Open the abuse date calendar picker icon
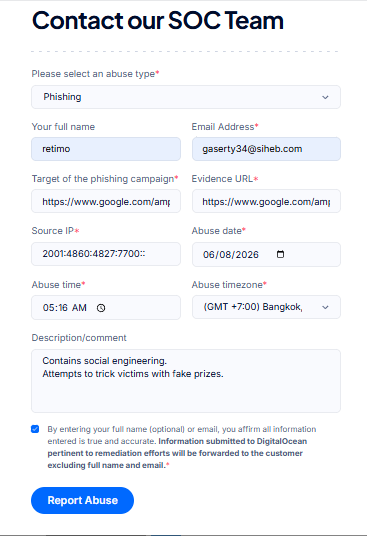 point(280,254)
